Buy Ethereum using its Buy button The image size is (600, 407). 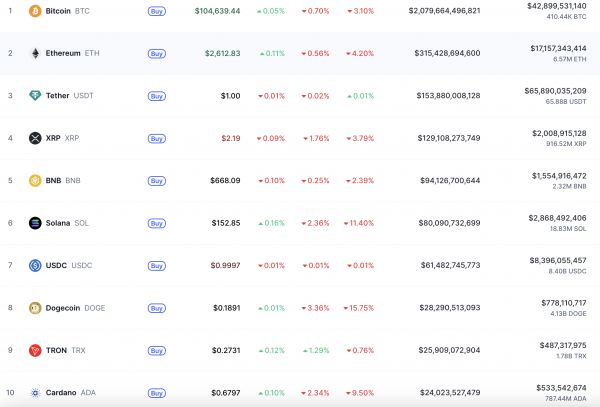157,54
